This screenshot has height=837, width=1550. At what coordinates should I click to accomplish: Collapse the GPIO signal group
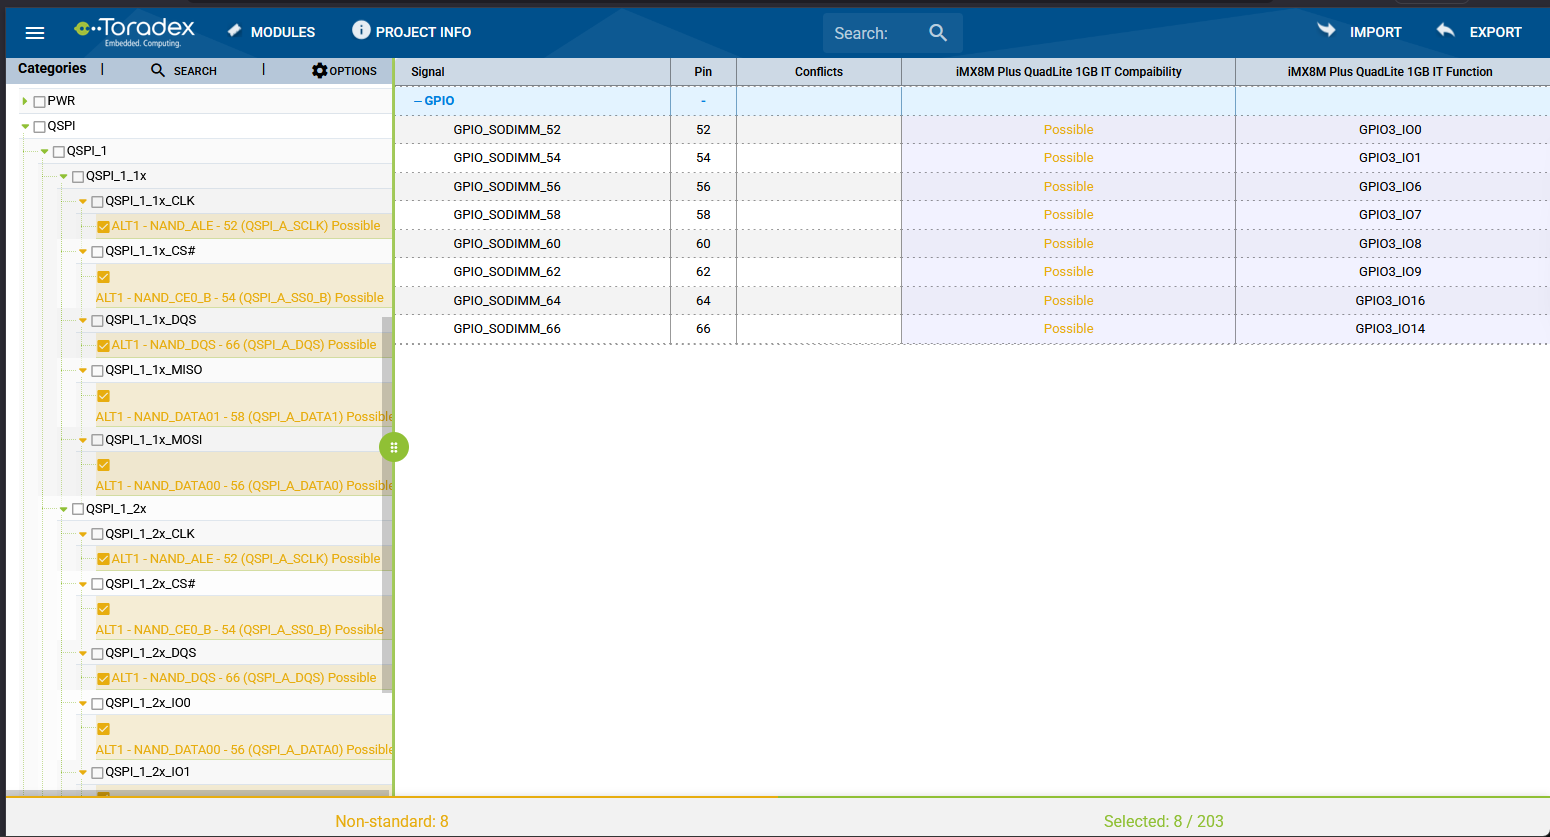(418, 101)
